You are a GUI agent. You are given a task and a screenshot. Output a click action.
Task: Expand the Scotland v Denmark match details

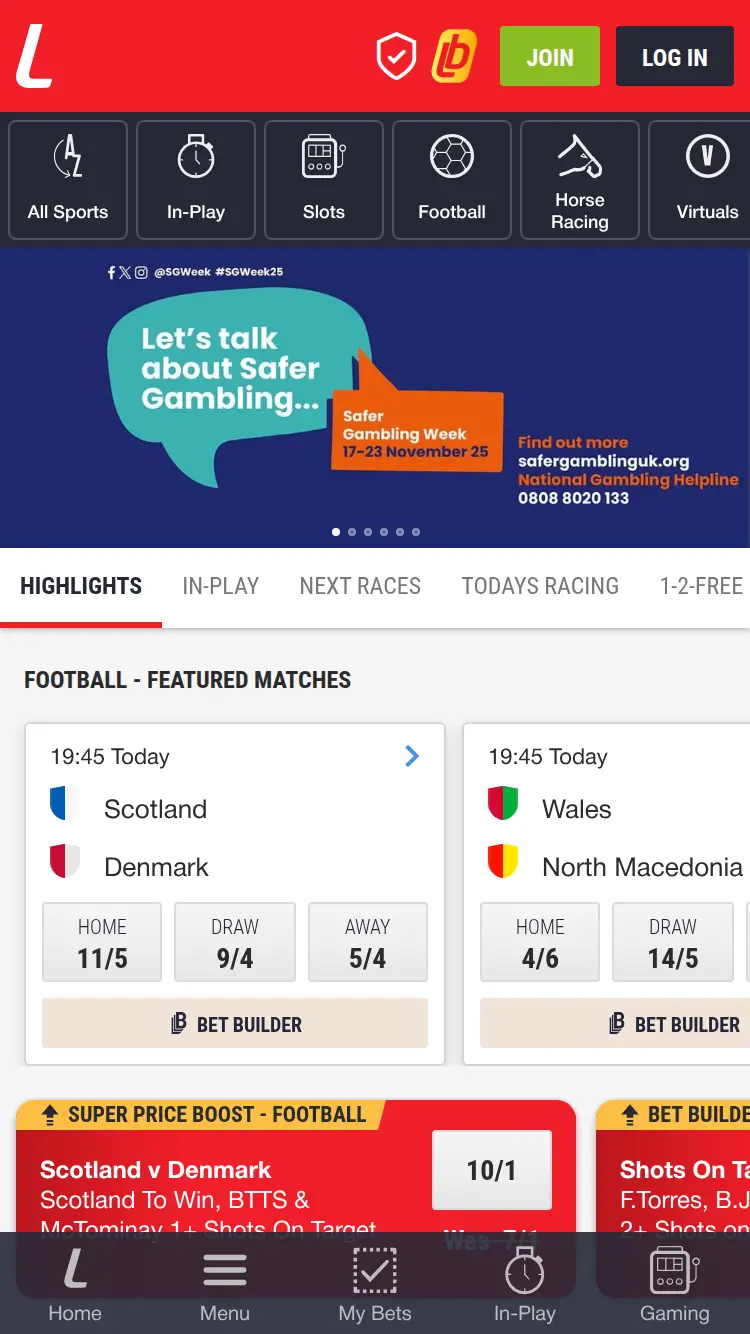[x=411, y=757]
